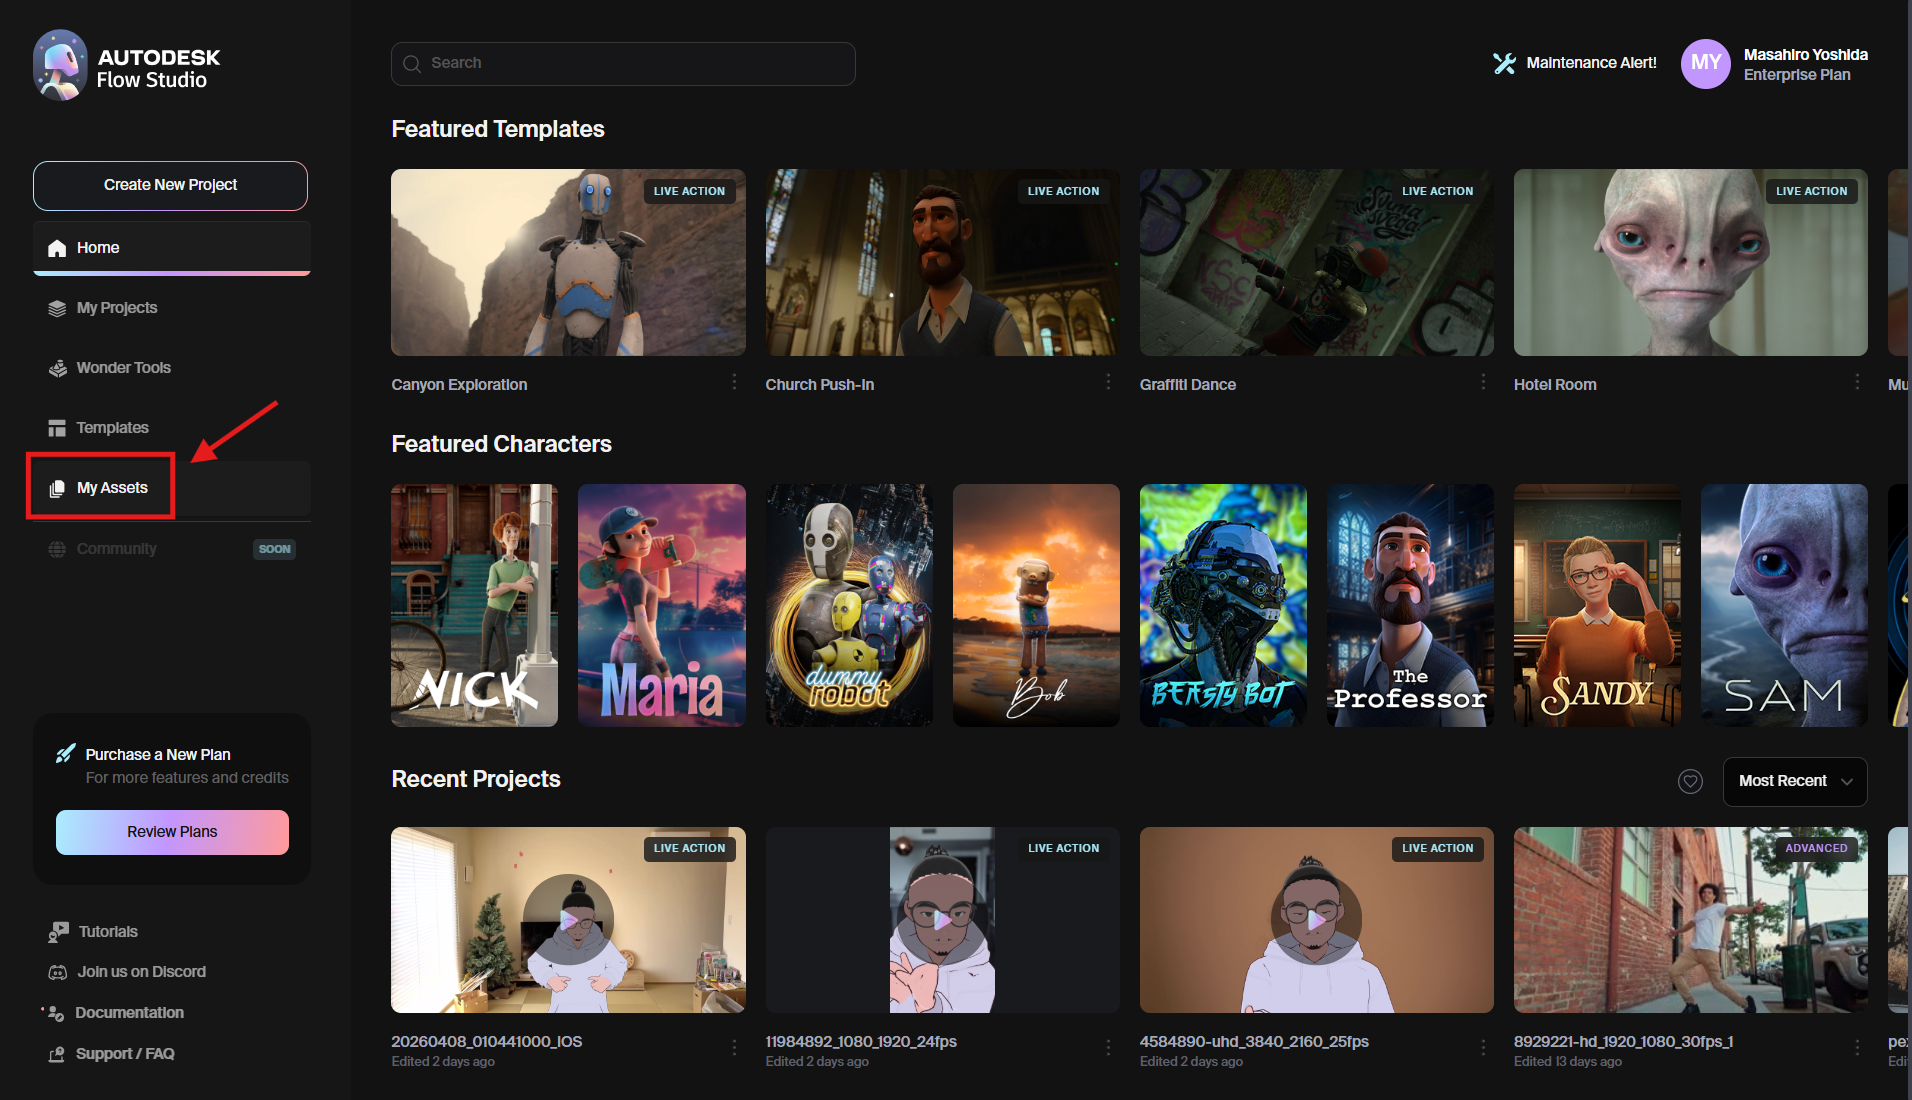Open options for project 11984892_1080_1920_24fps
The height and width of the screenshot is (1100, 1912).
[1108, 1047]
